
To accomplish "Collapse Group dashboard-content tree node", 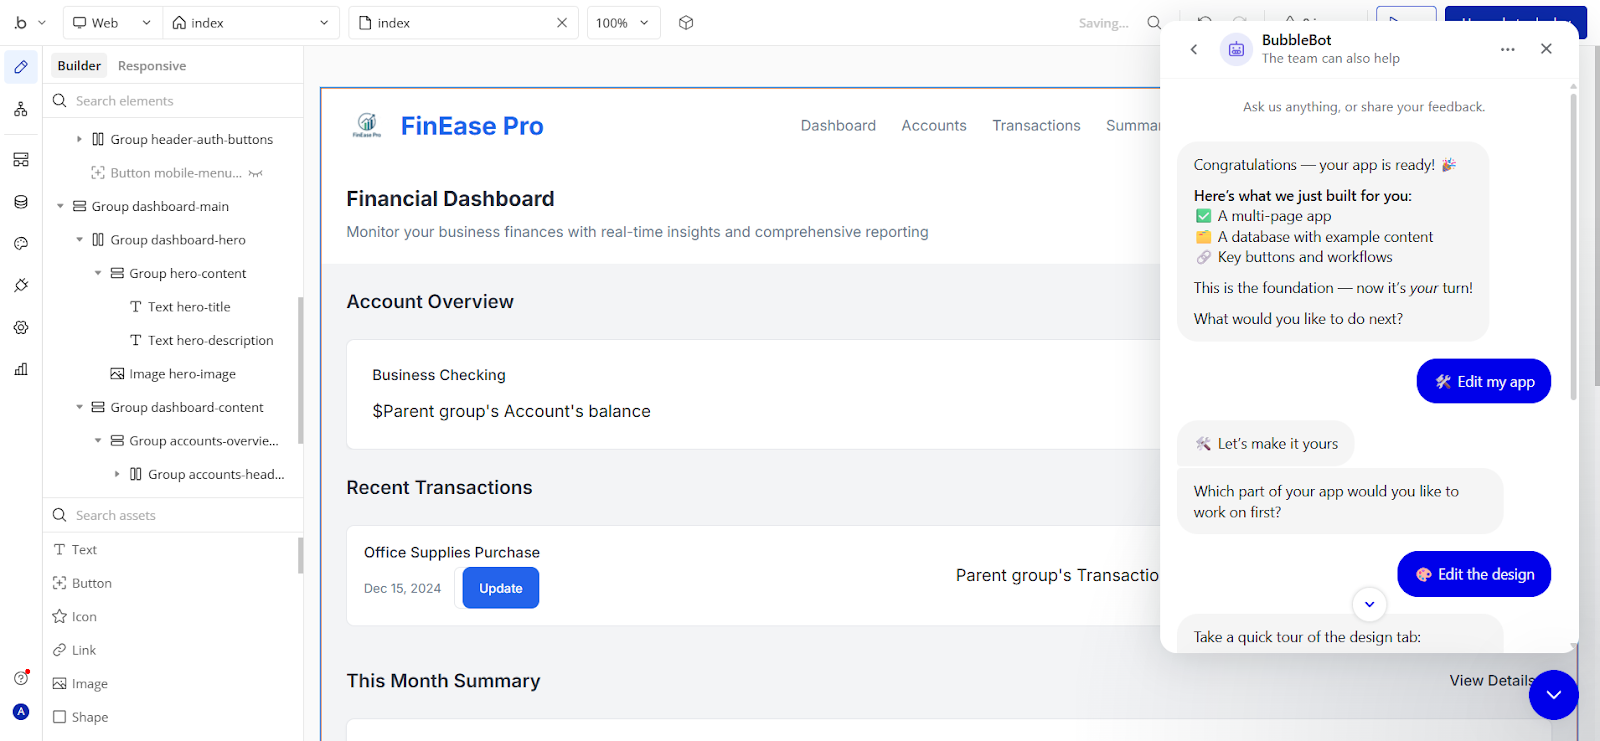I will tap(79, 407).
